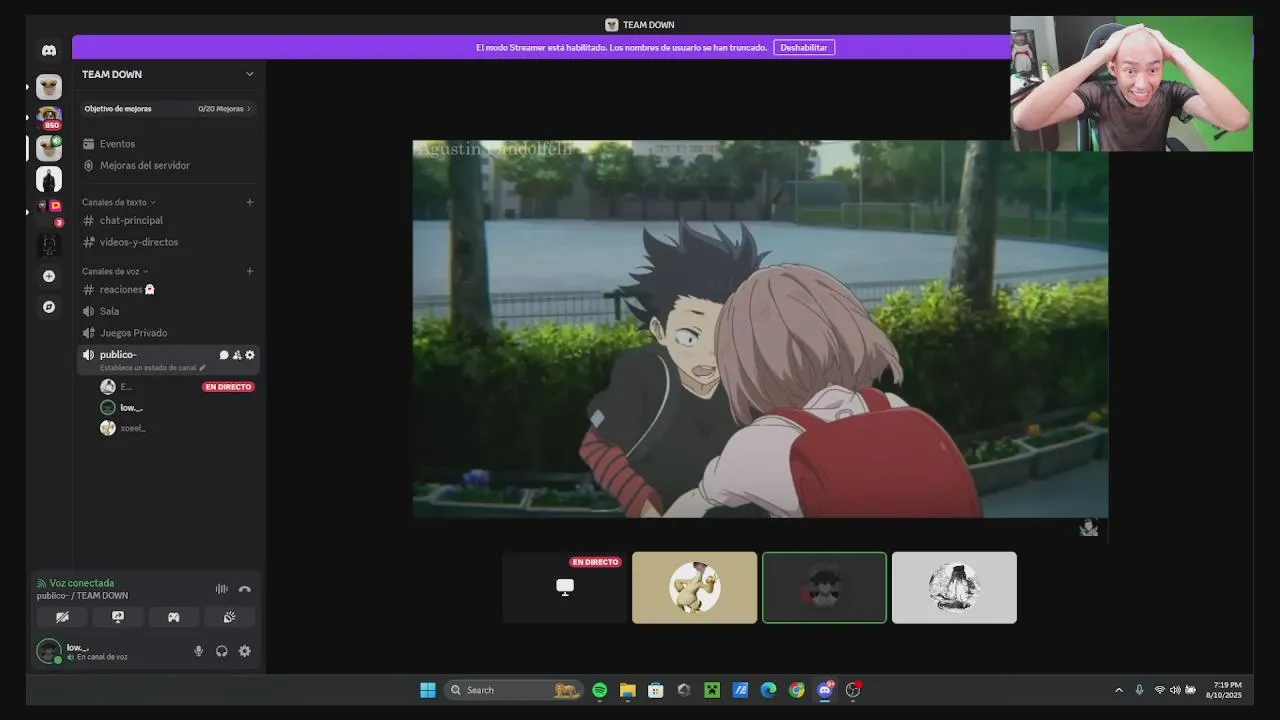Create a text channel with the plus
This screenshot has height=720, width=1280.
pyautogui.click(x=250, y=202)
